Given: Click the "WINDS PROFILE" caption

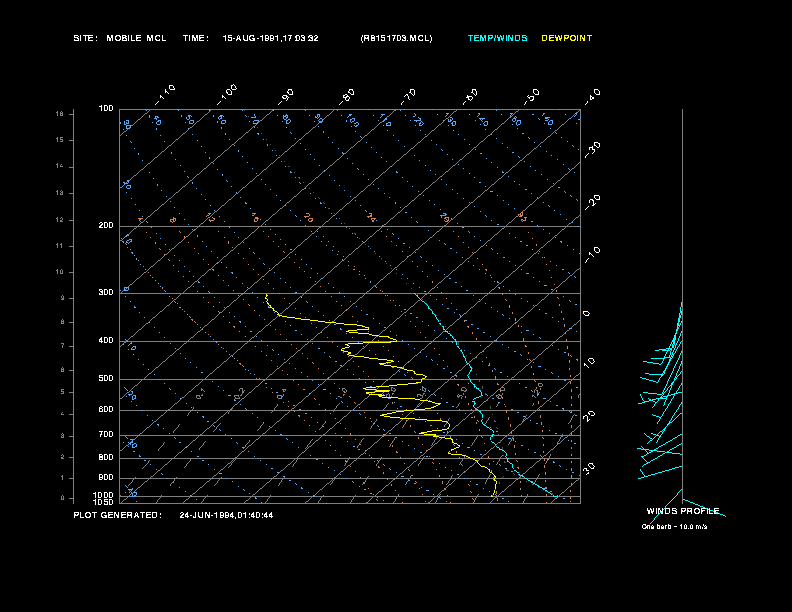Looking at the screenshot, I should coord(683,511).
